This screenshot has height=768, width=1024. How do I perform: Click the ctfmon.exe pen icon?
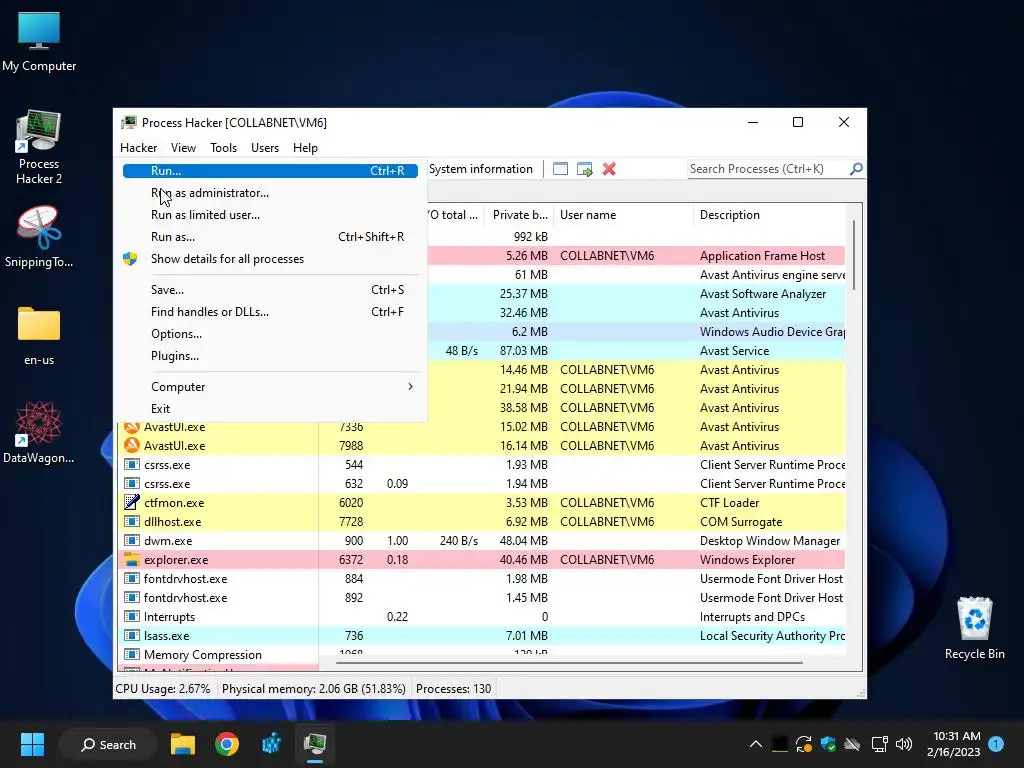(132, 502)
